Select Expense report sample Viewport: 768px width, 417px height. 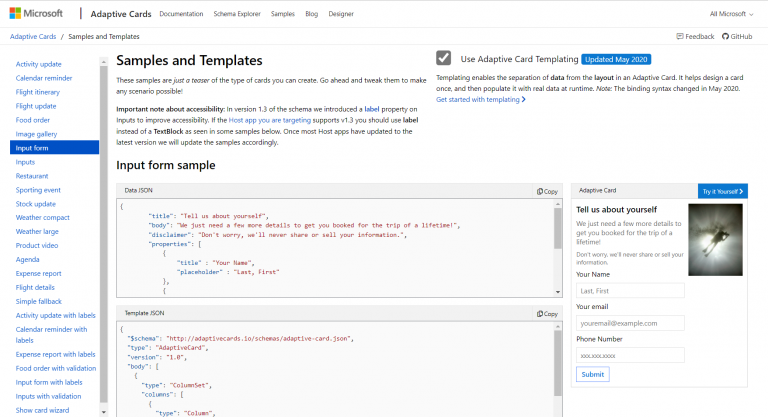pyautogui.click(x=38, y=273)
